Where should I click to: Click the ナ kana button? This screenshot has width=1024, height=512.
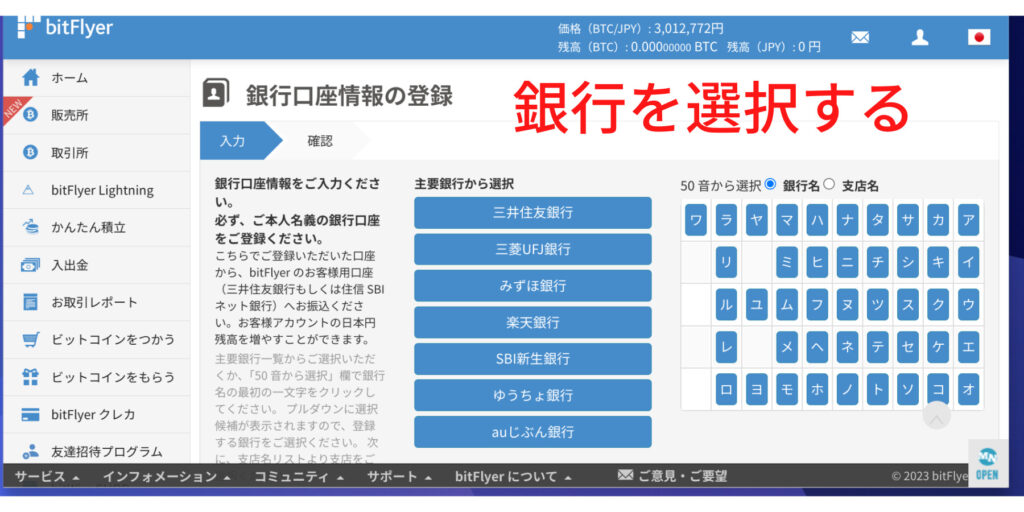[847, 220]
